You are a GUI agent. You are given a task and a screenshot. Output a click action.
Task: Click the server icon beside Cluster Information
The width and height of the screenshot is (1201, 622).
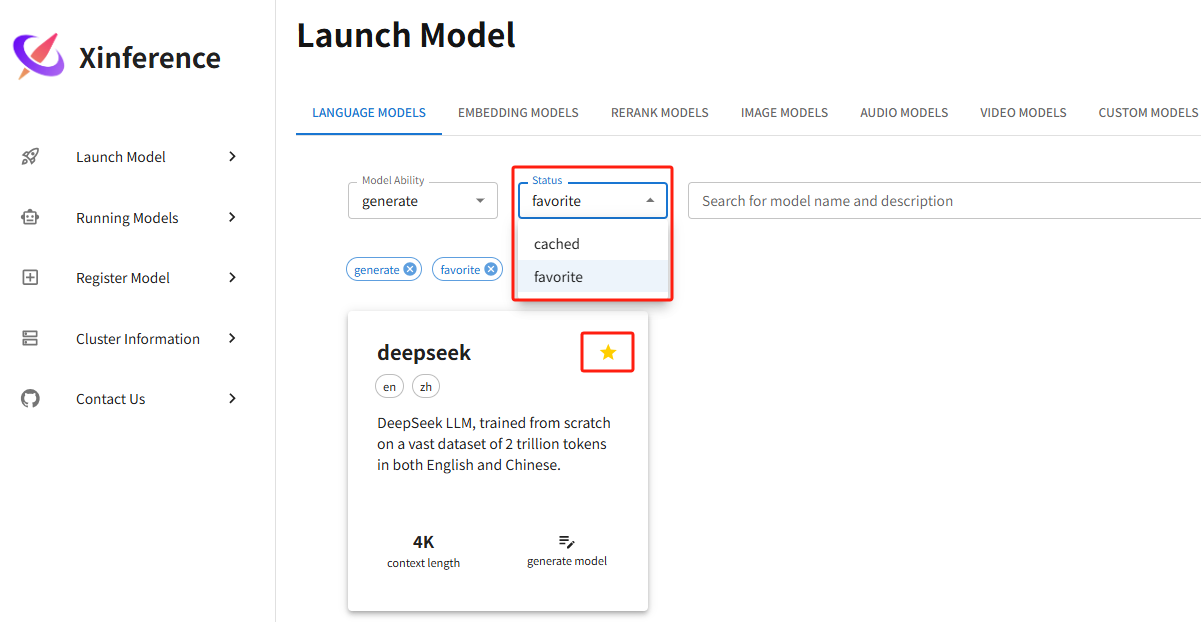pos(30,339)
